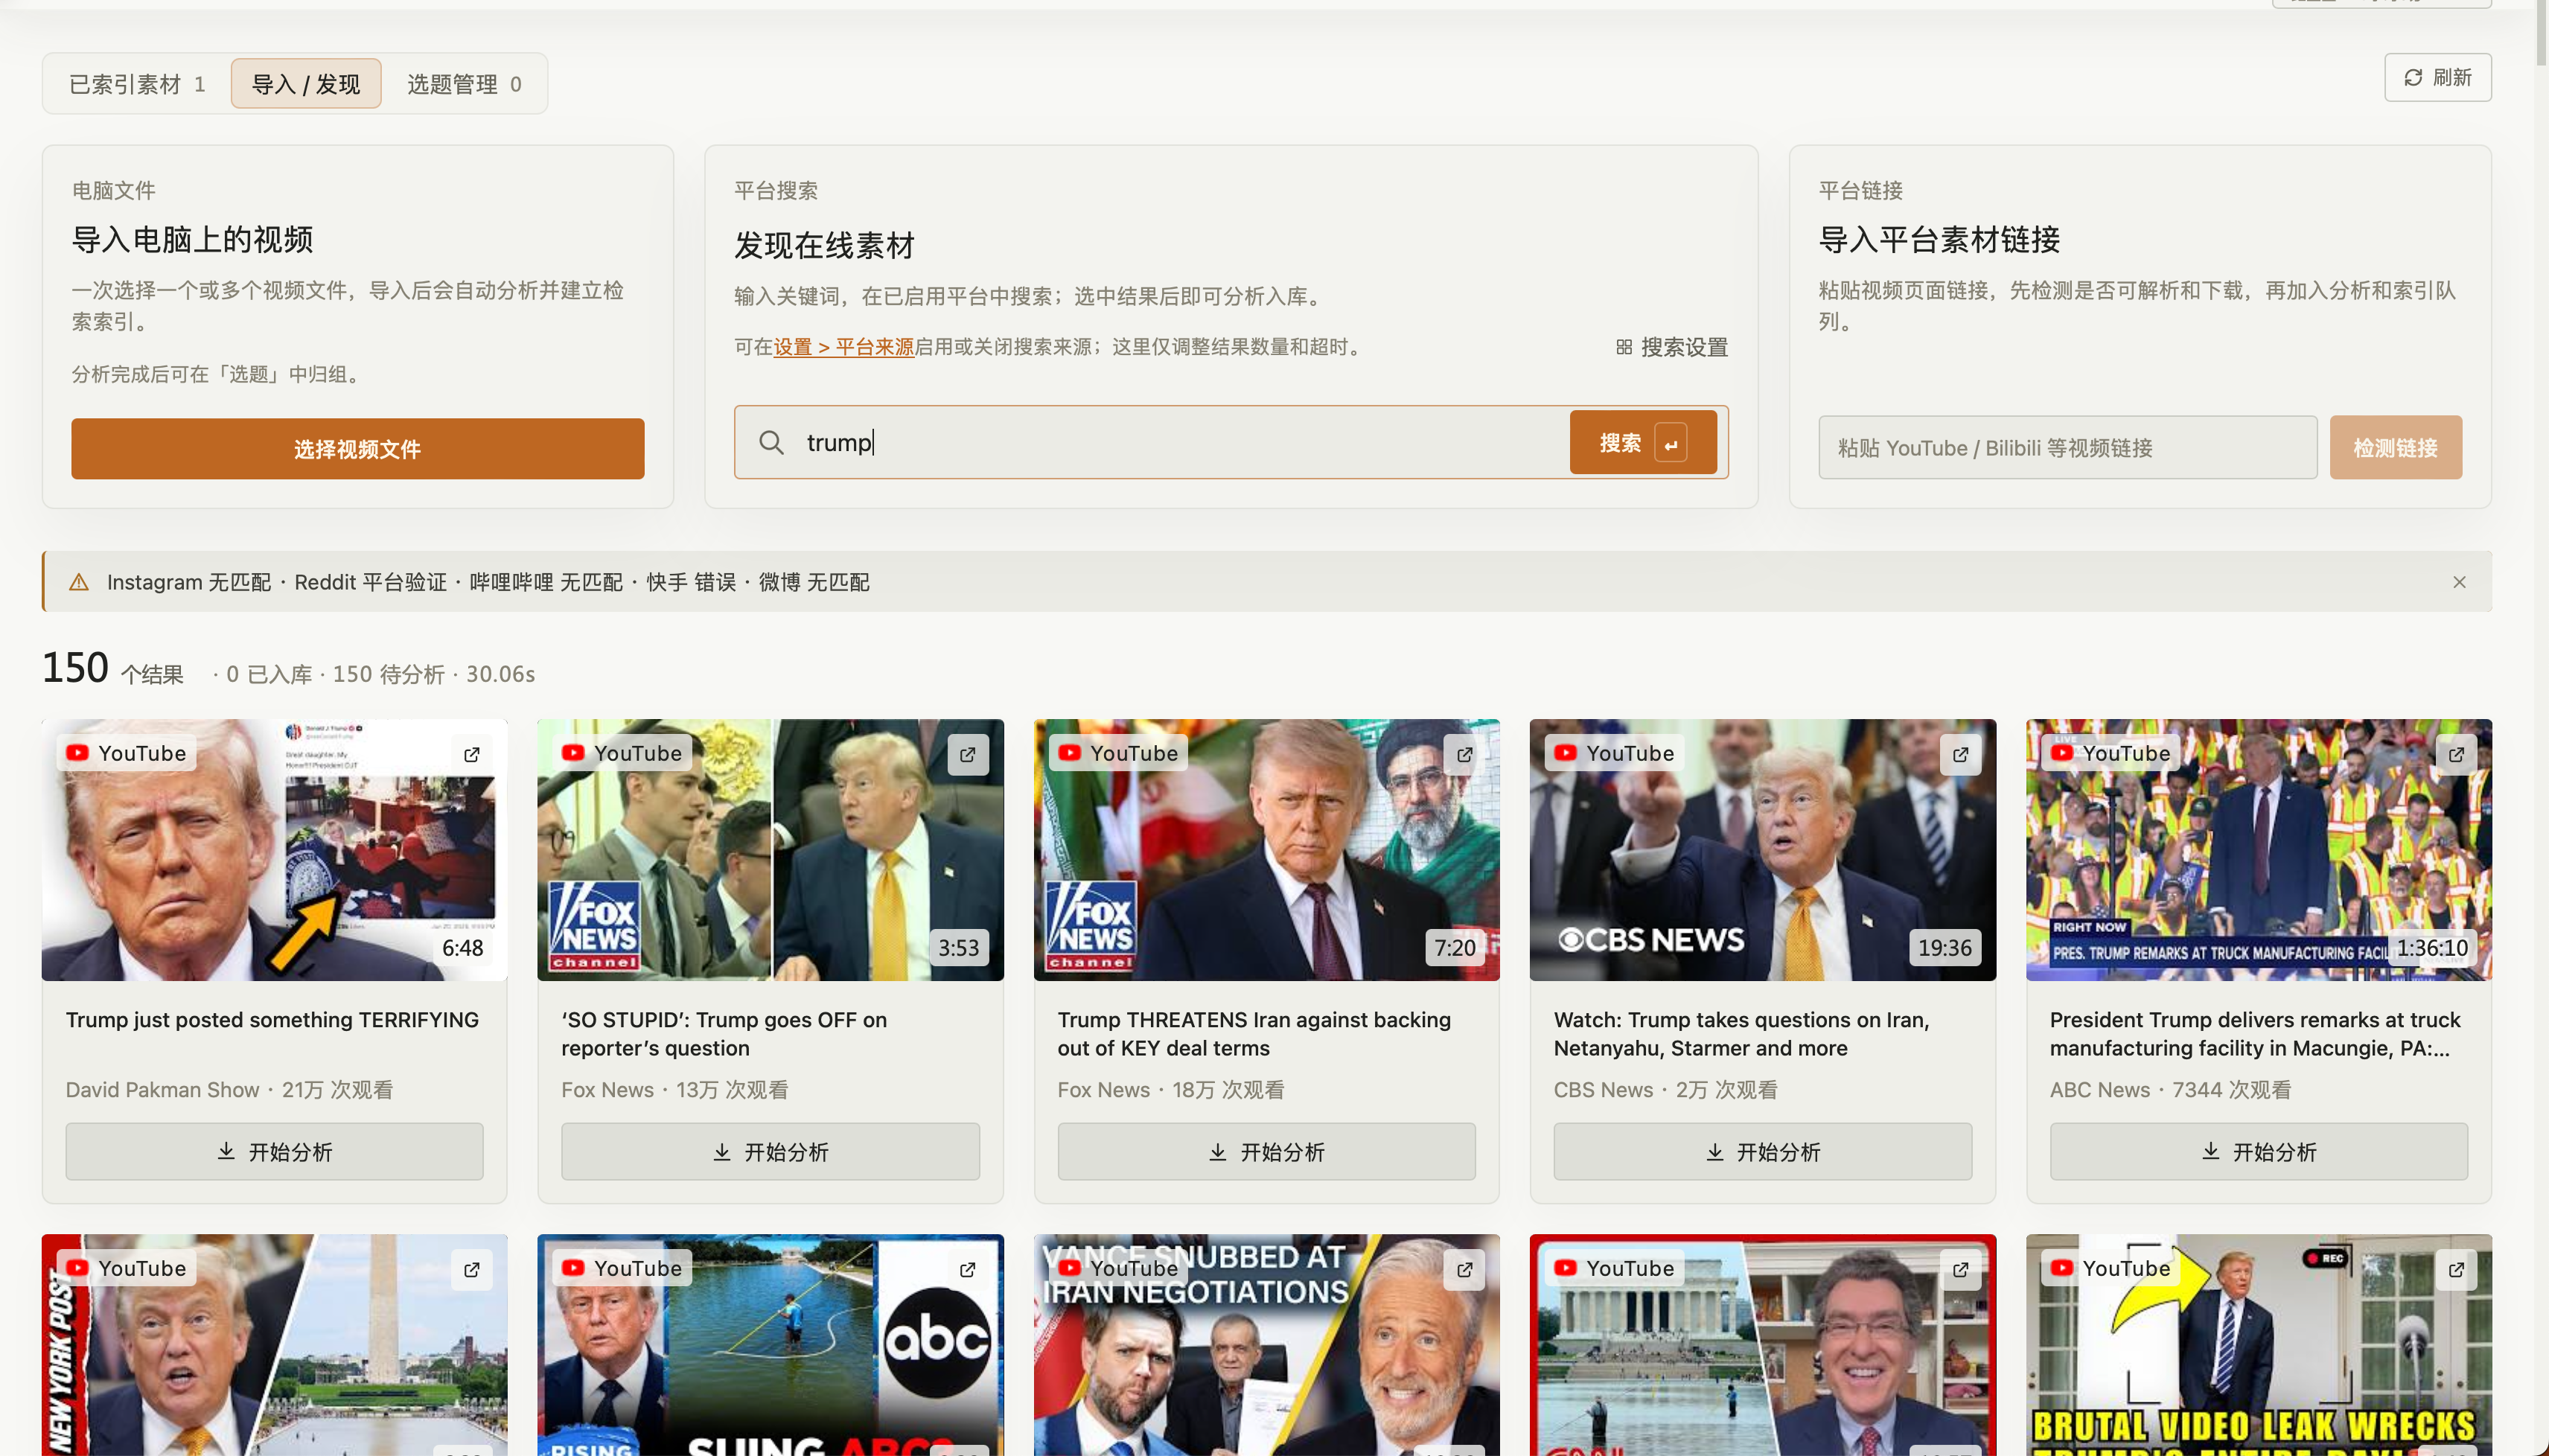Viewport: 2549px width, 1456px height.
Task: Start analysis for CBS News Trump questions video
Action: [x=1762, y=1151]
